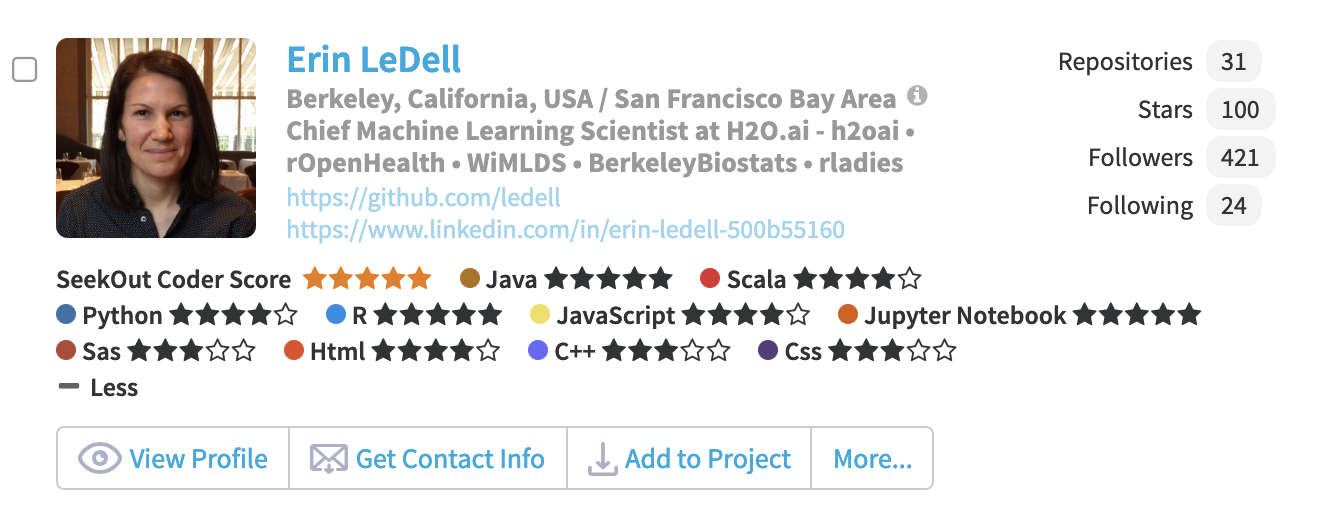This screenshot has height=516, width=1332.
Task: Click the eye icon beside View Profile
Action: point(99,459)
